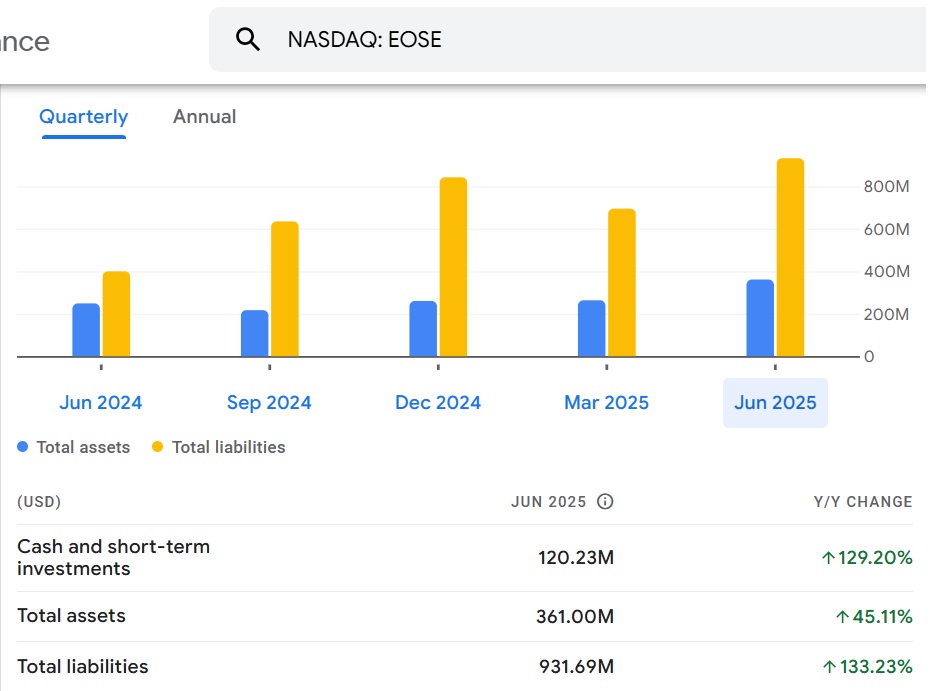Click the (USD) currency header
The image size is (930, 691).
(x=39, y=502)
